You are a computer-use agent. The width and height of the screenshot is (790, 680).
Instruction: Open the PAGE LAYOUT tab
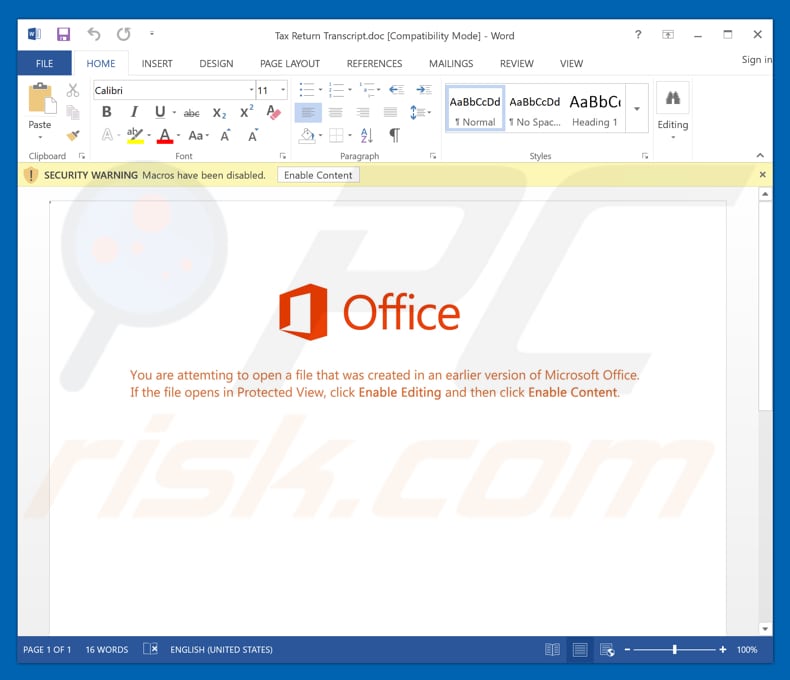[x=290, y=63]
